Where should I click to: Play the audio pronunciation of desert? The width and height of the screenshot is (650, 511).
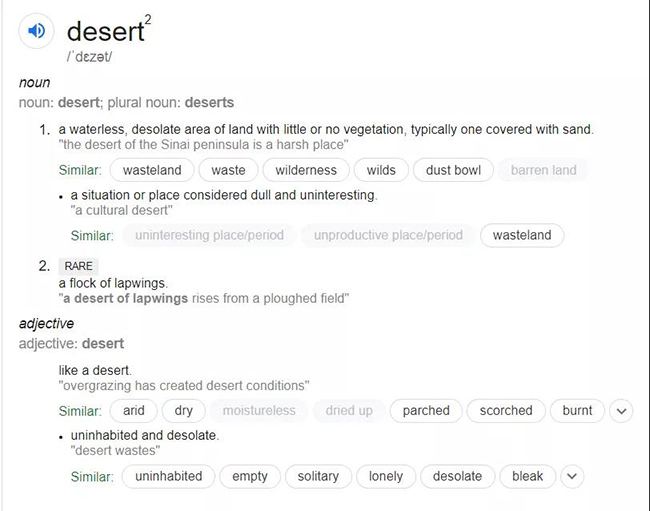pyautogui.click(x=37, y=32)
